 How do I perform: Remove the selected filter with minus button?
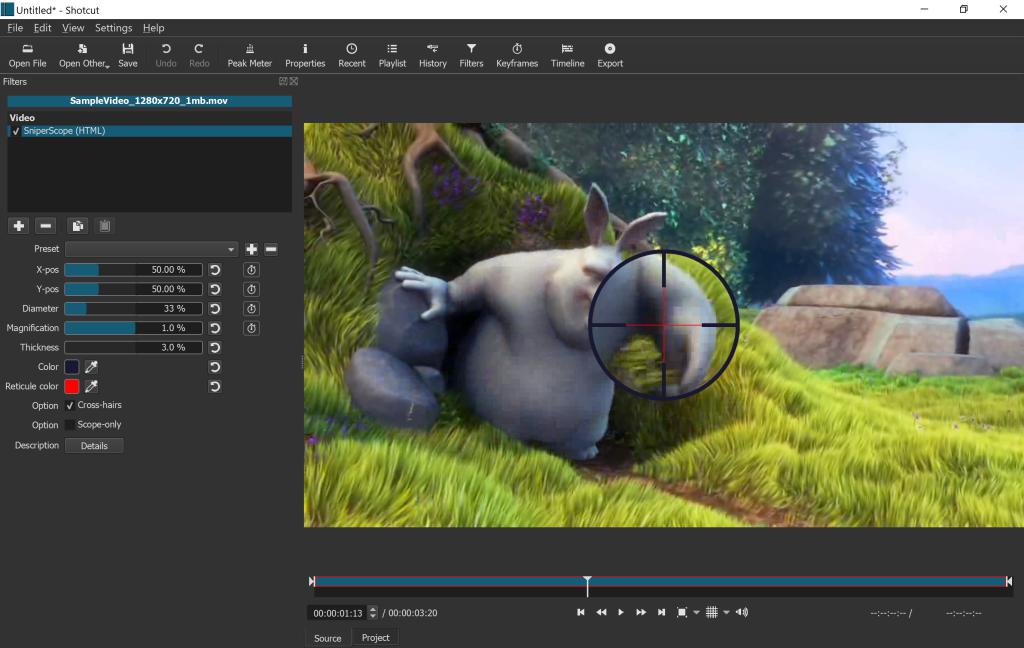[x=46, y=226]
